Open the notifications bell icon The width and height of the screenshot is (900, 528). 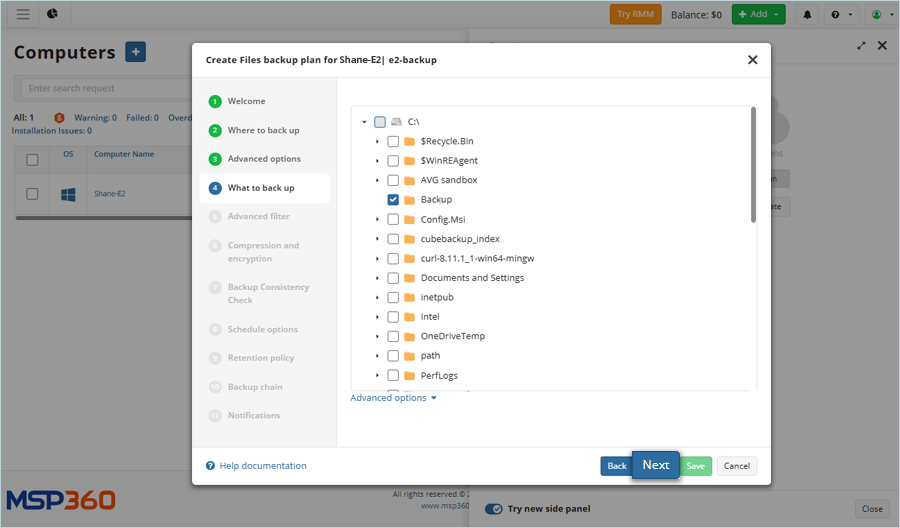[807, 14]
